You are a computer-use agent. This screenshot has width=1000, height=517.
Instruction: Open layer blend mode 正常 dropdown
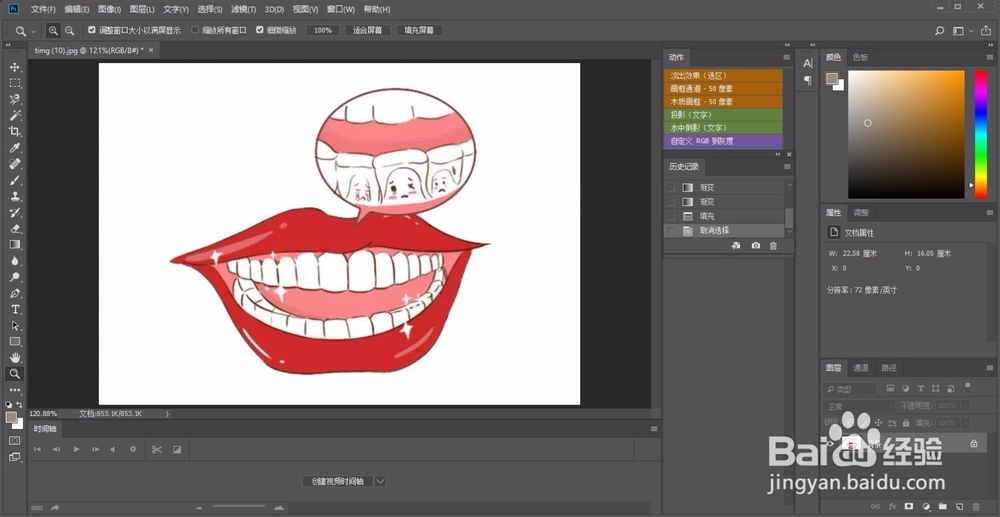coord(860,406)
